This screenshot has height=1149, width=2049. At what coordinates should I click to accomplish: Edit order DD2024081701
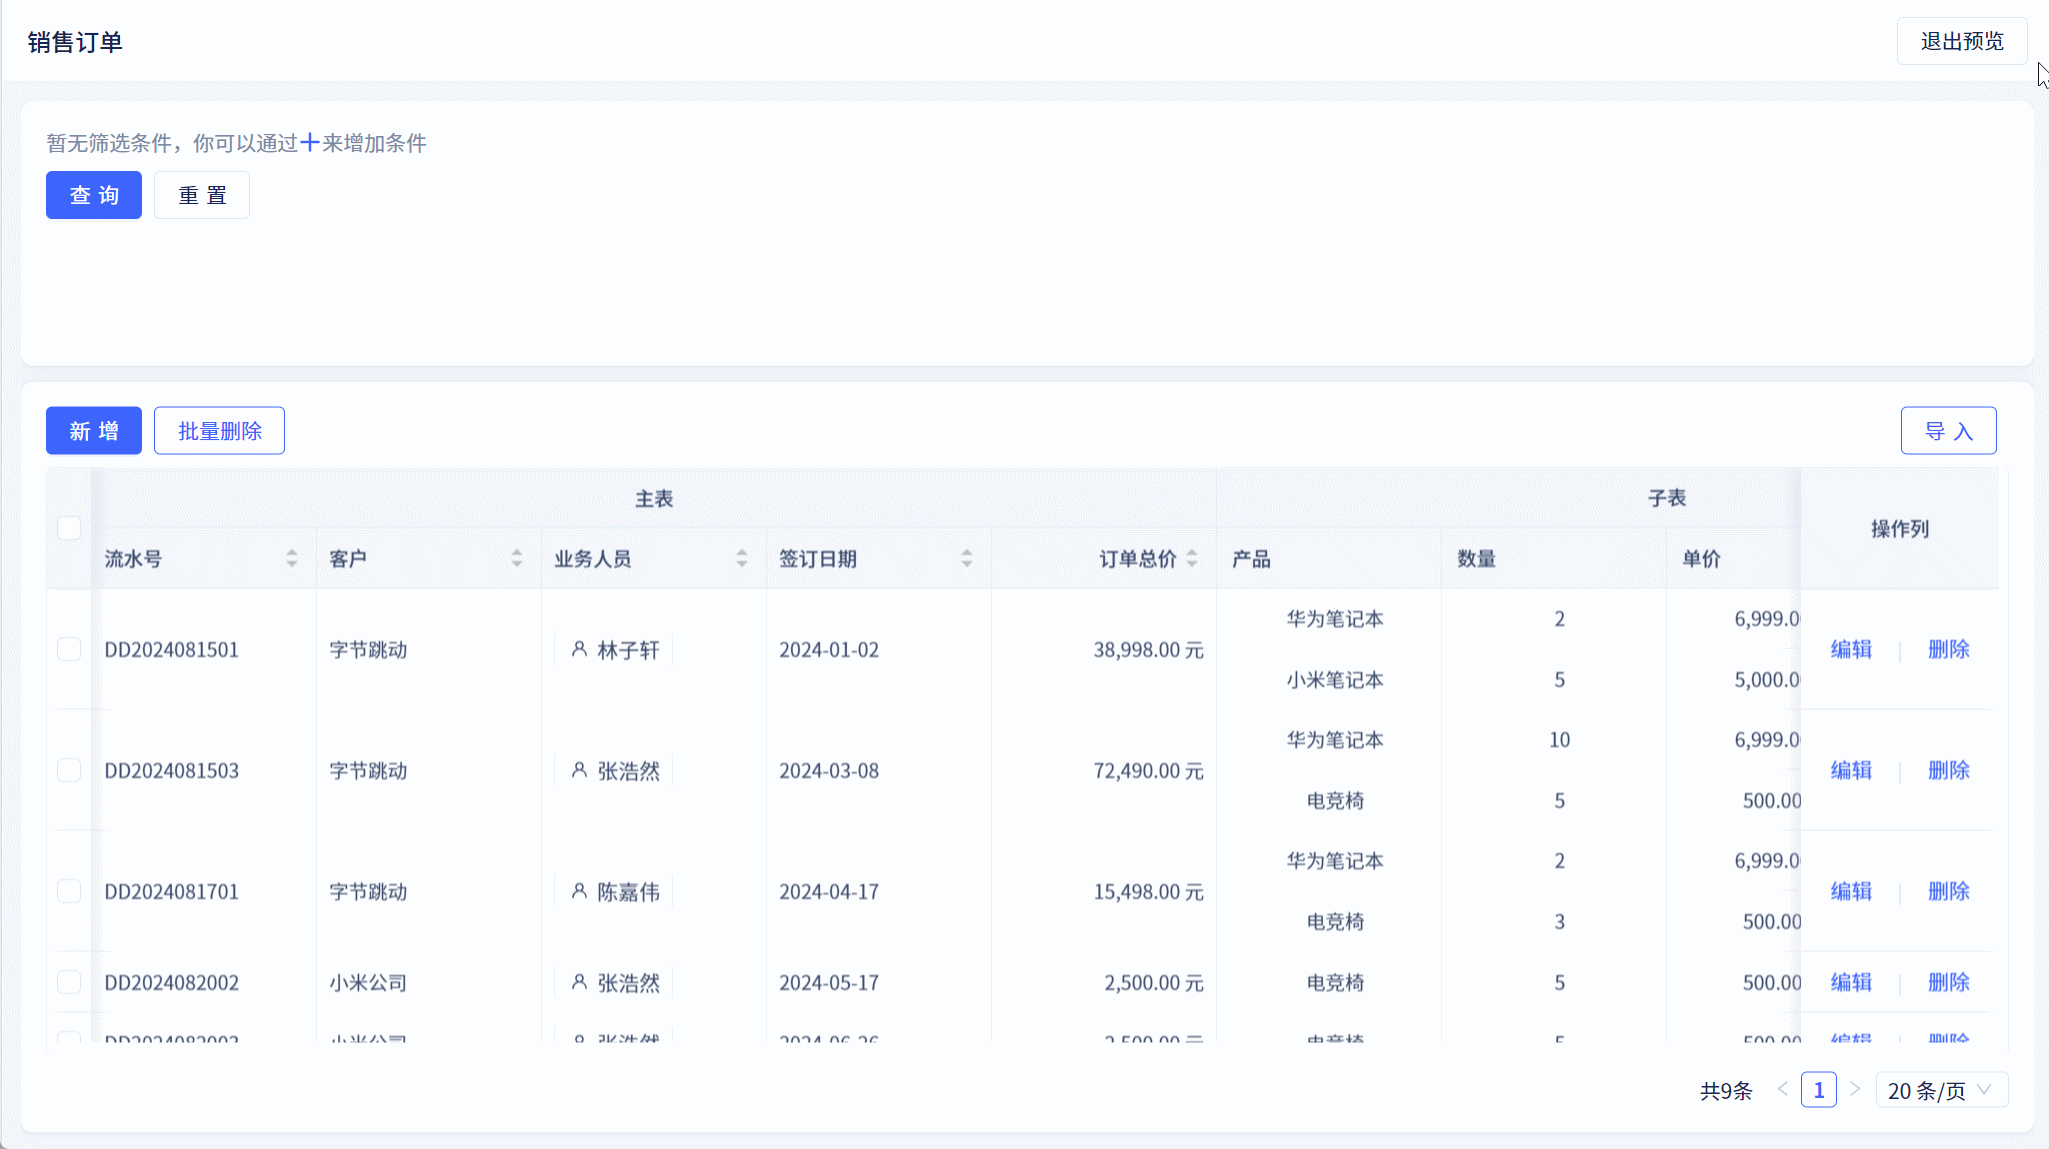pyautogui.click(x=1851, y=891)
